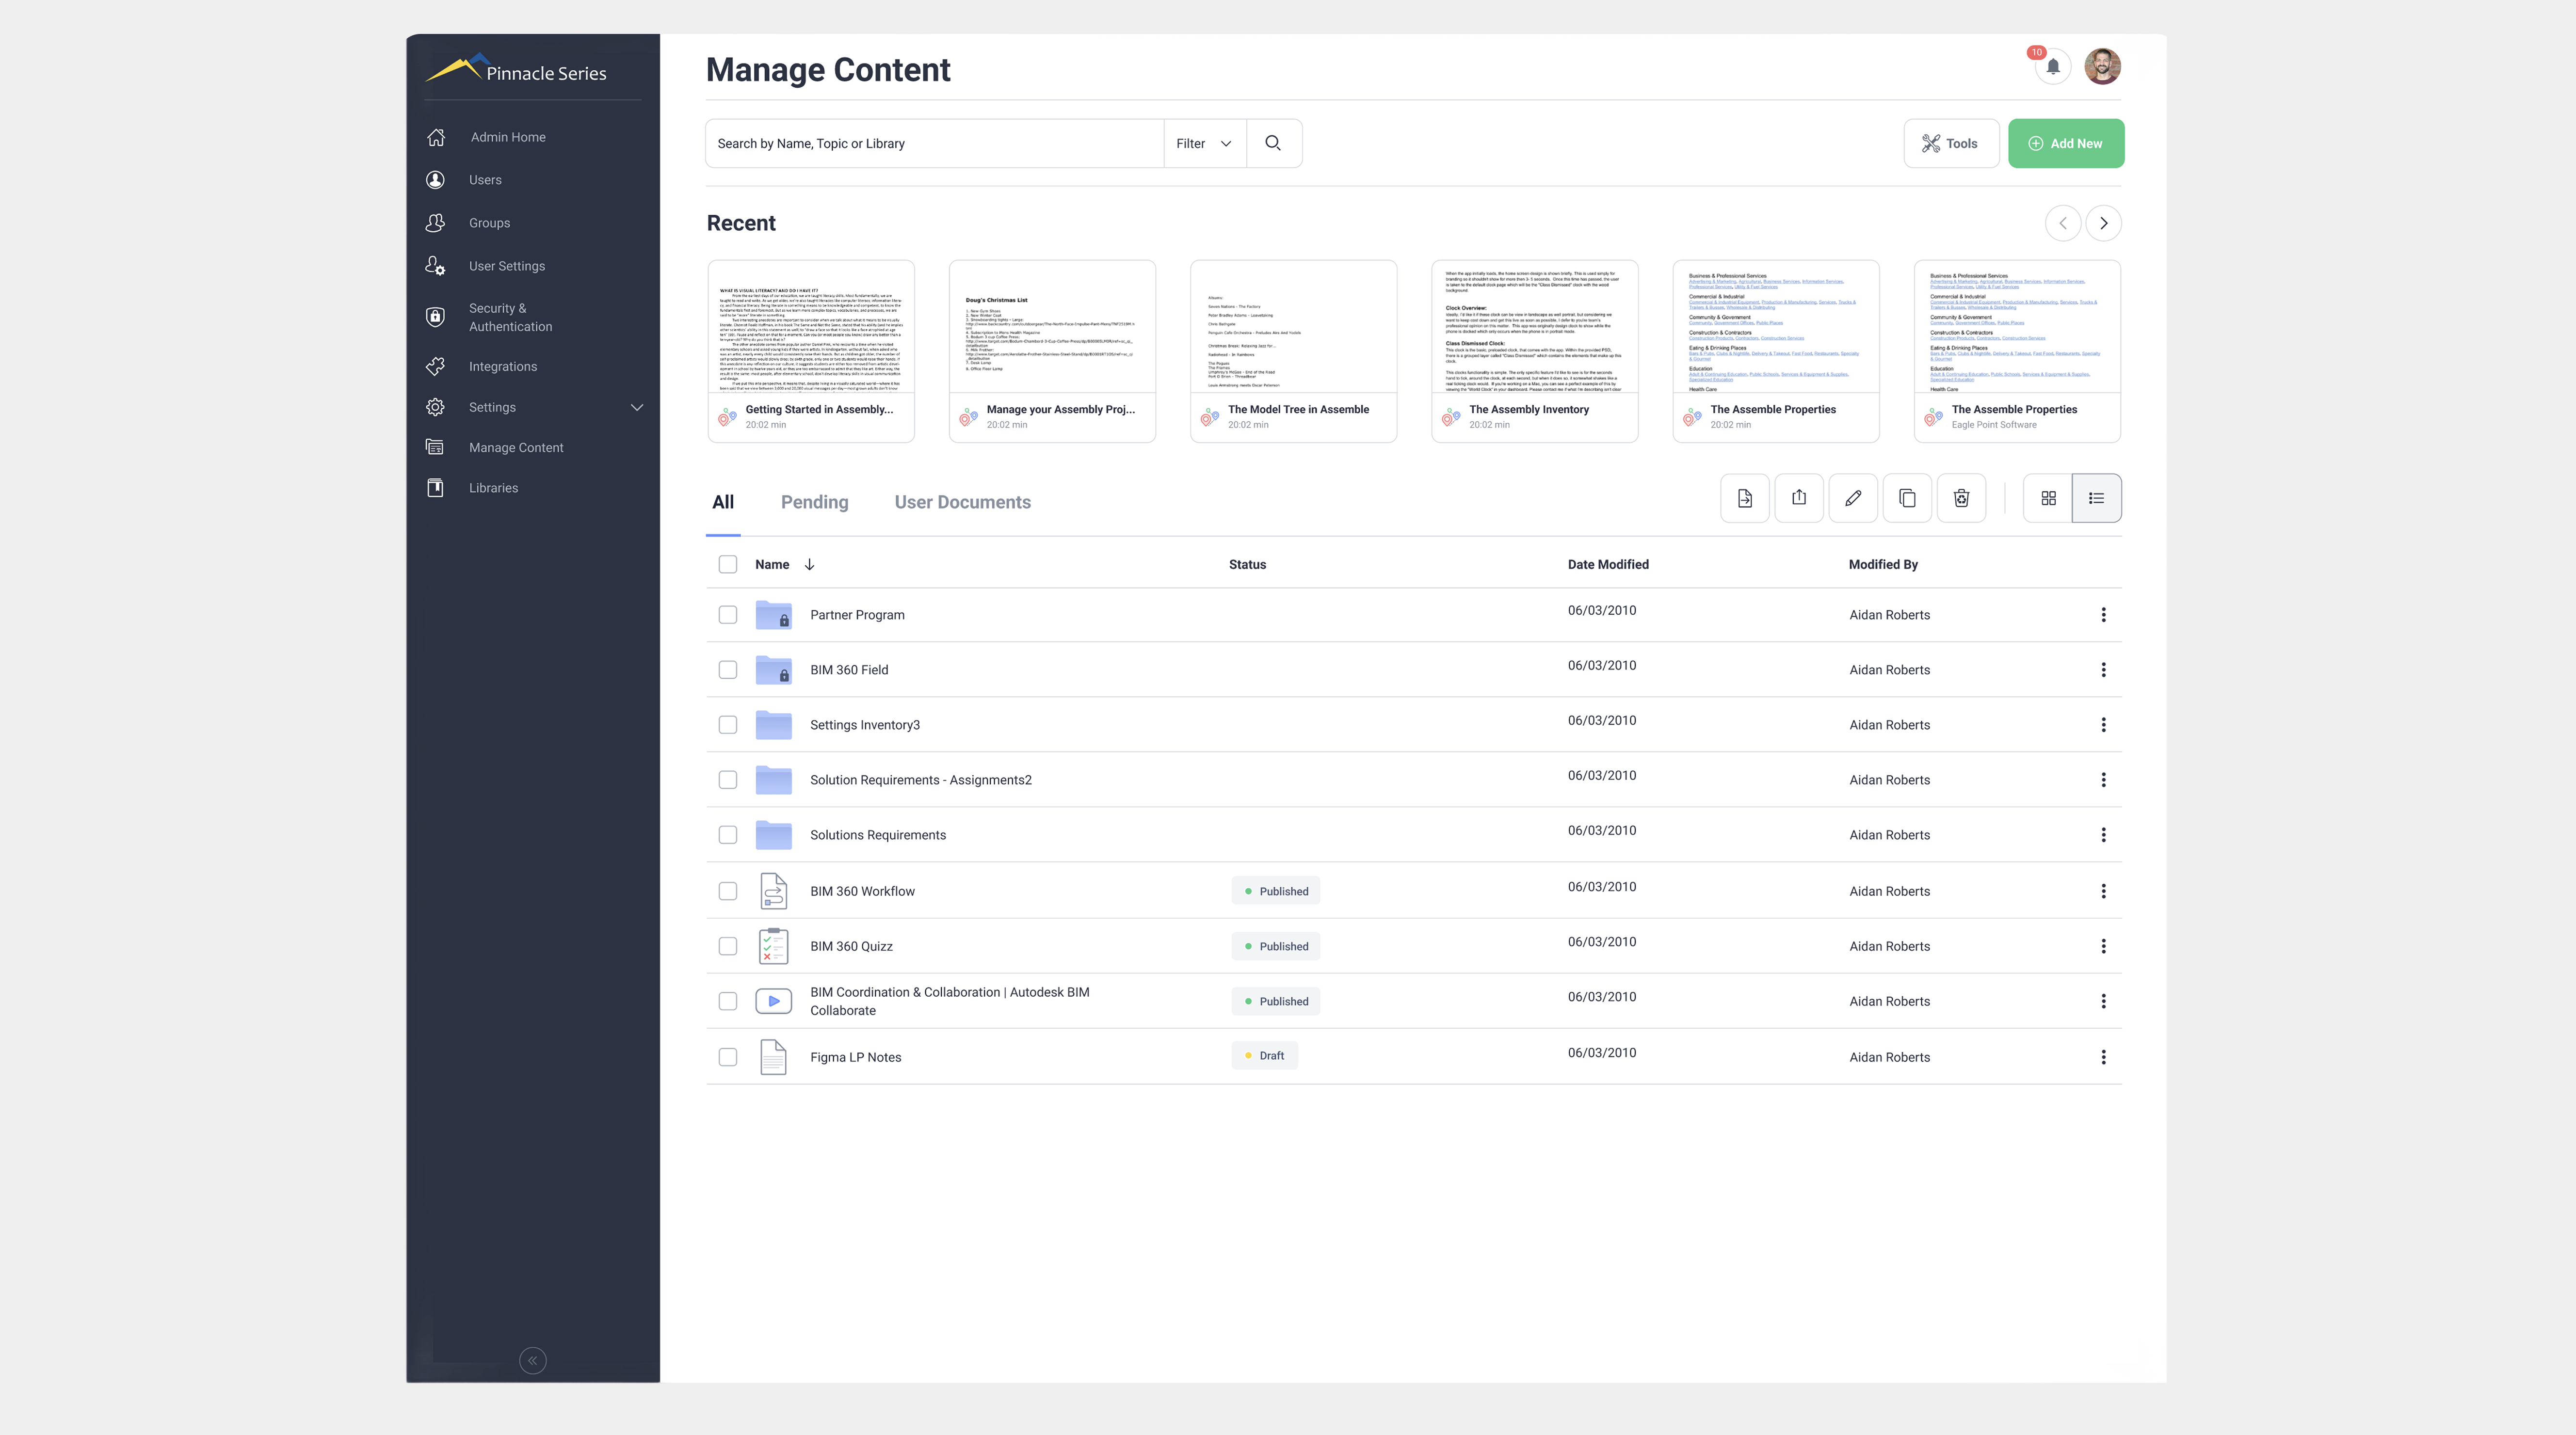The width and height of the screenshot is (2576, 1435).
Task: Click the Add New button
Action: 2066,143
